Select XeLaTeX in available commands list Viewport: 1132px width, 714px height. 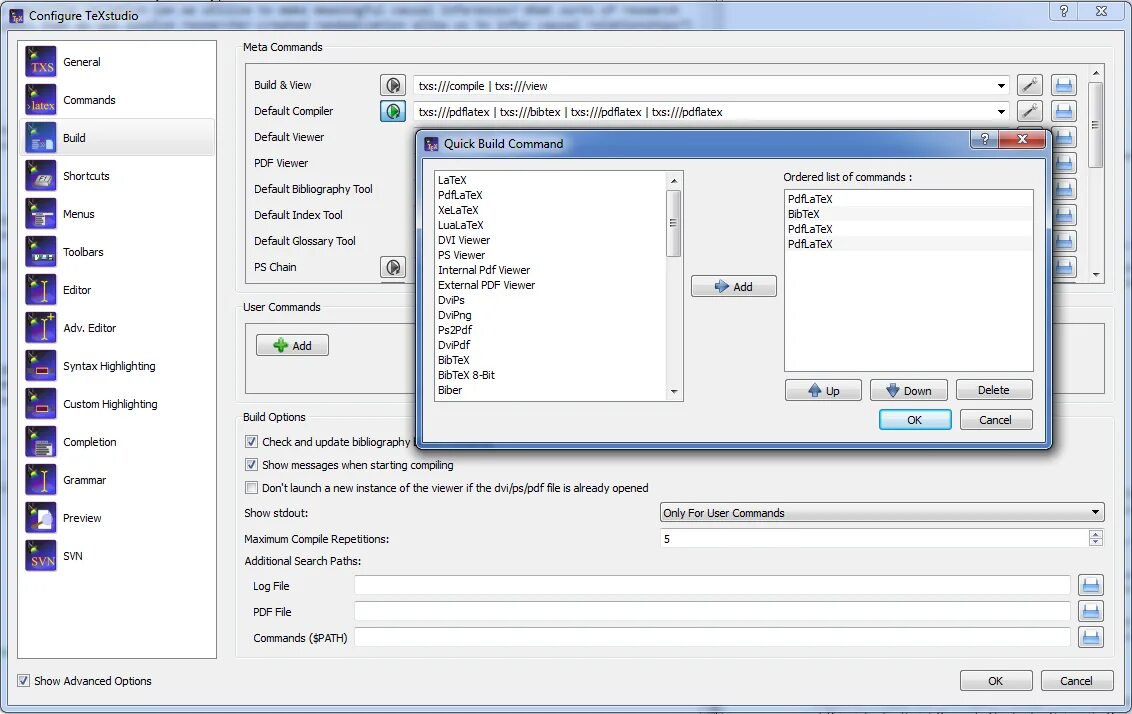point(458,210)
